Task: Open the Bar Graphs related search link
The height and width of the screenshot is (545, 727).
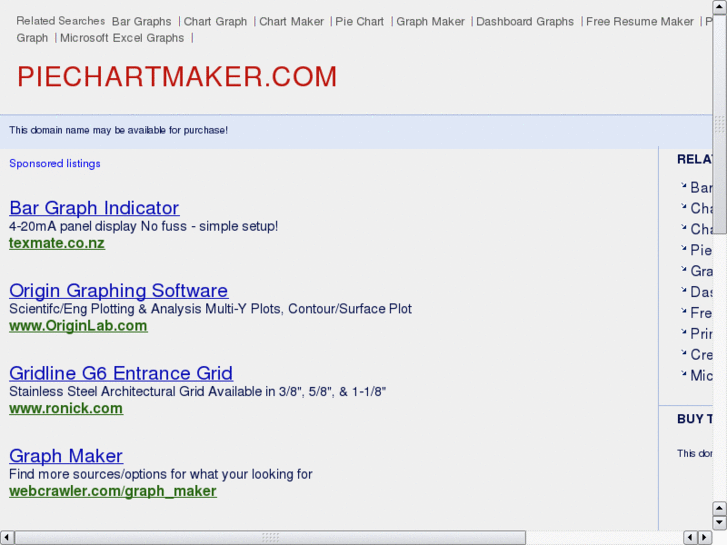Action: pos(141,21)
